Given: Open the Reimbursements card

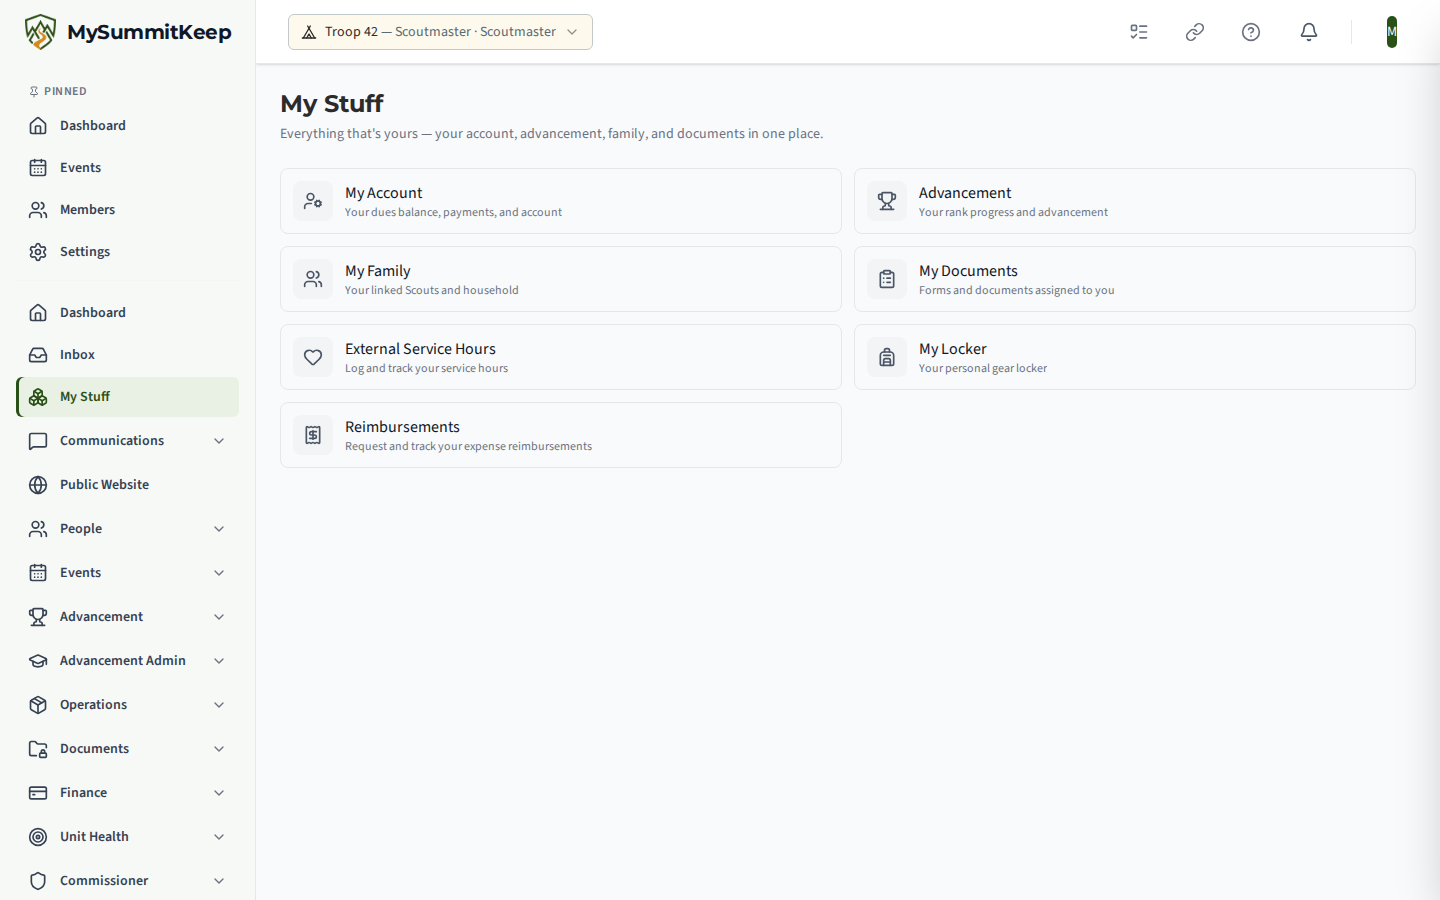Looking at the screenshot, I should [561, 435].
